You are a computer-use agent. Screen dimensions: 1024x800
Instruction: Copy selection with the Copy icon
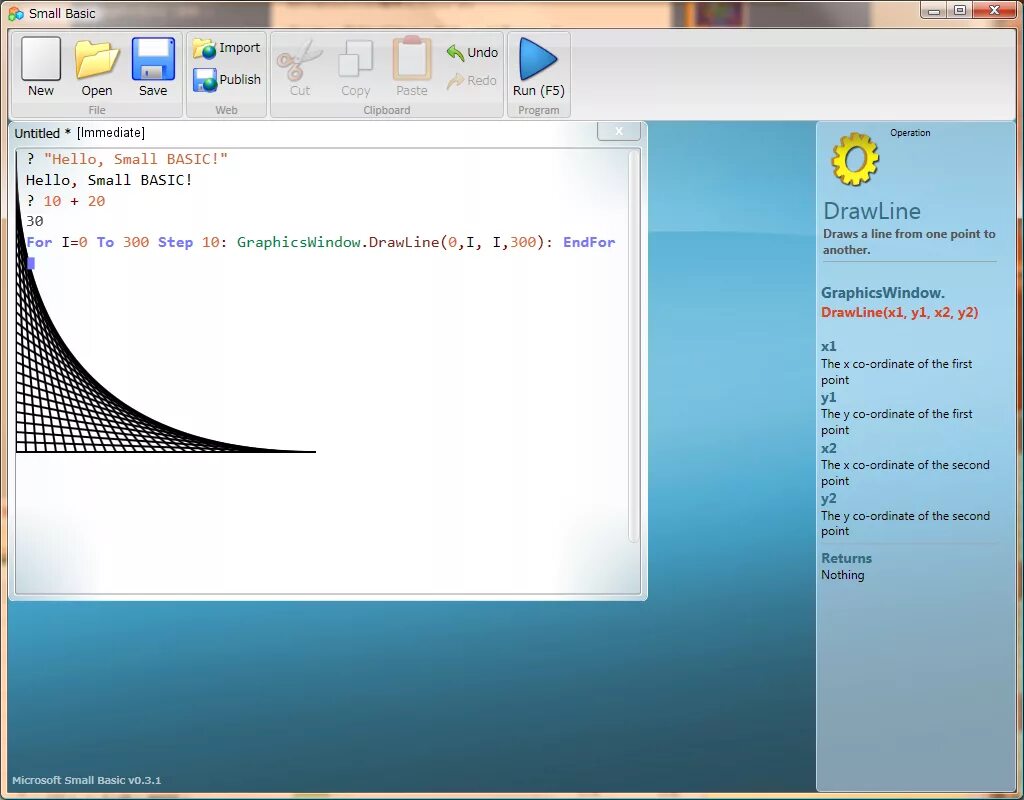tap(355, 67)
